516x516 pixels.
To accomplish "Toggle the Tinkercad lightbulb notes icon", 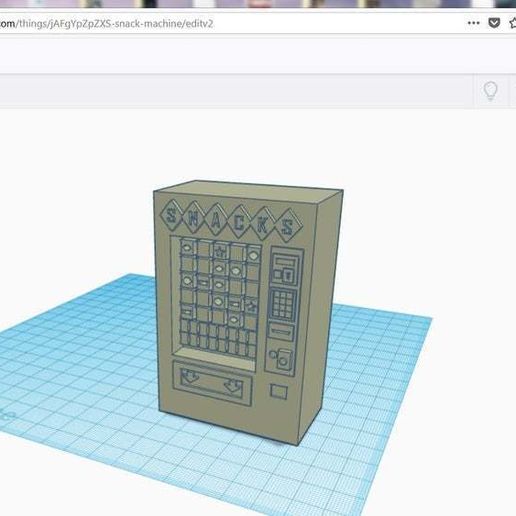I will tap(490, 91).
